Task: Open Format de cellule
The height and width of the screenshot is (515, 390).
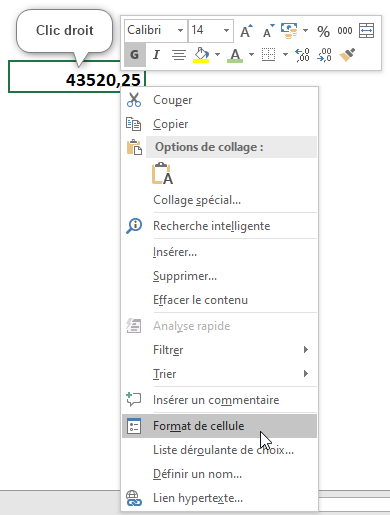Action: (x=219, y=426)
